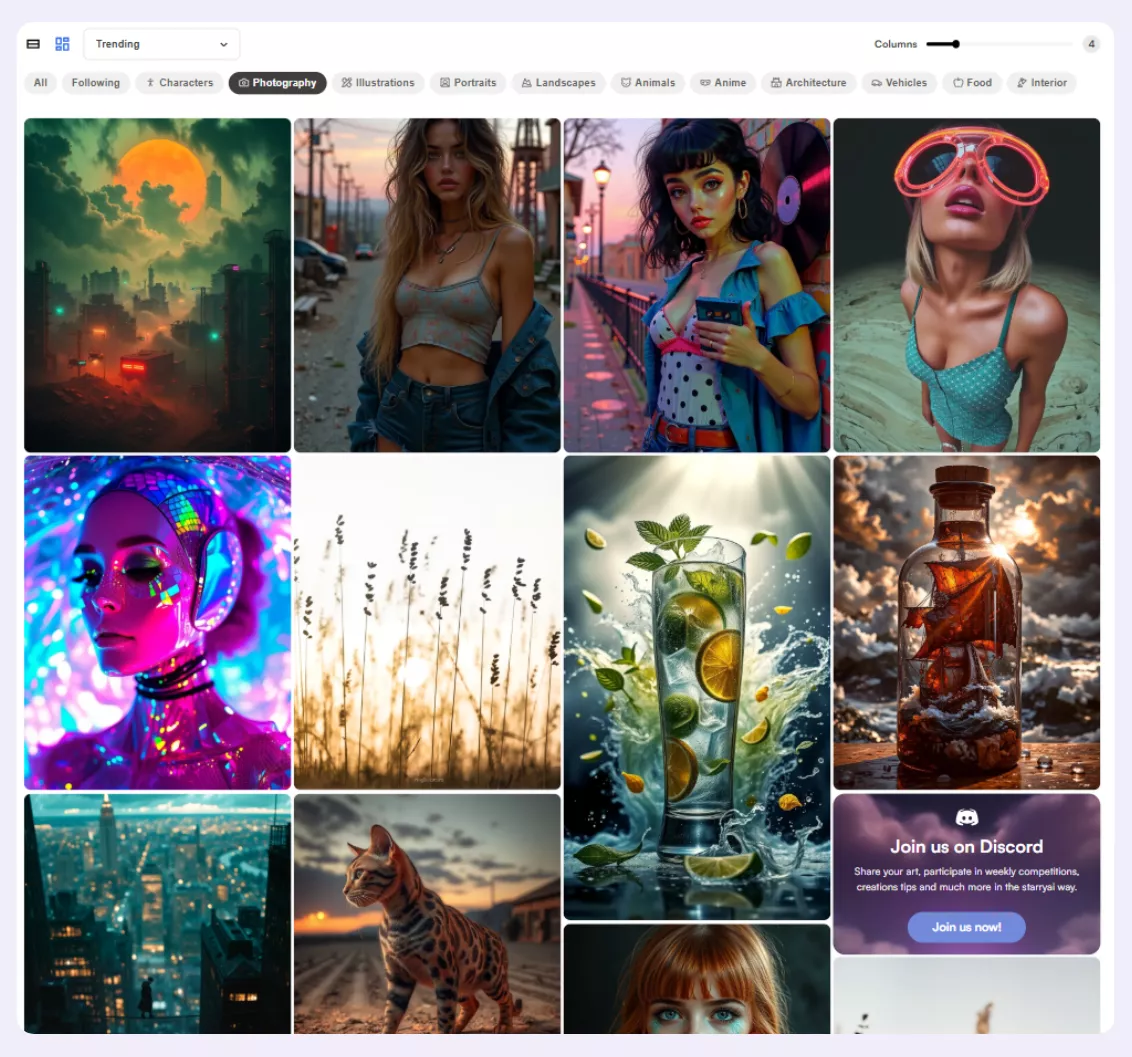This screenshot has height=1057, width=1132.
Task: Open the holographic neon face image
Action: click(157, 622)
